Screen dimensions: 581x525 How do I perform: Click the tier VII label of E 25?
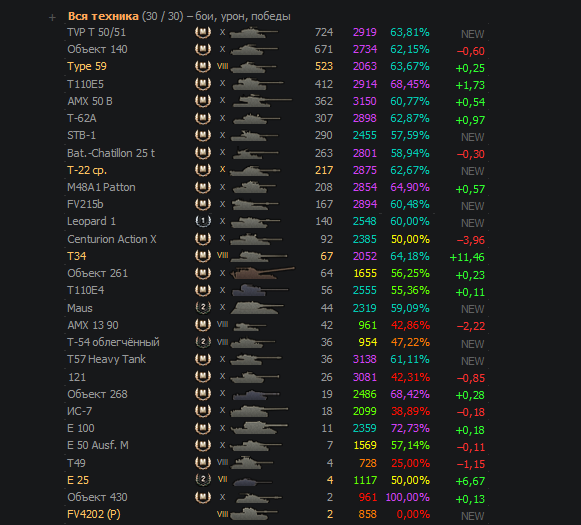(x=222, y=479)
